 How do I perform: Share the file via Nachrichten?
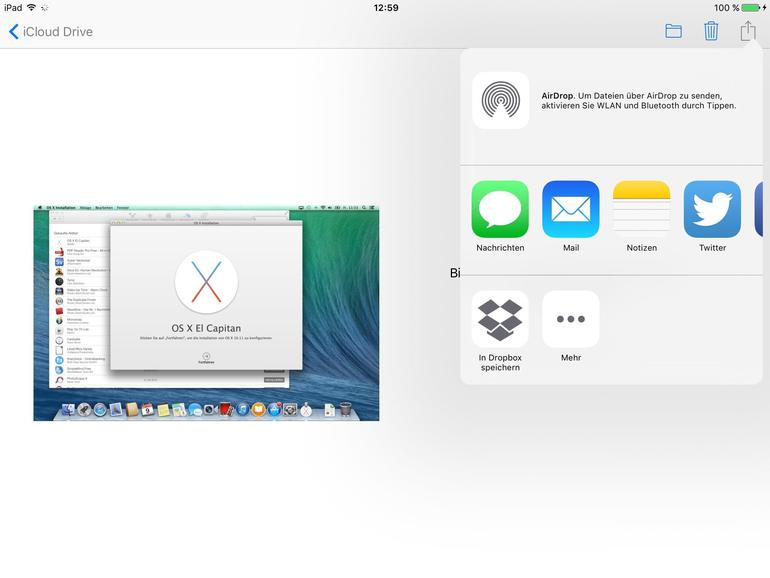click(x=500, y=209)
